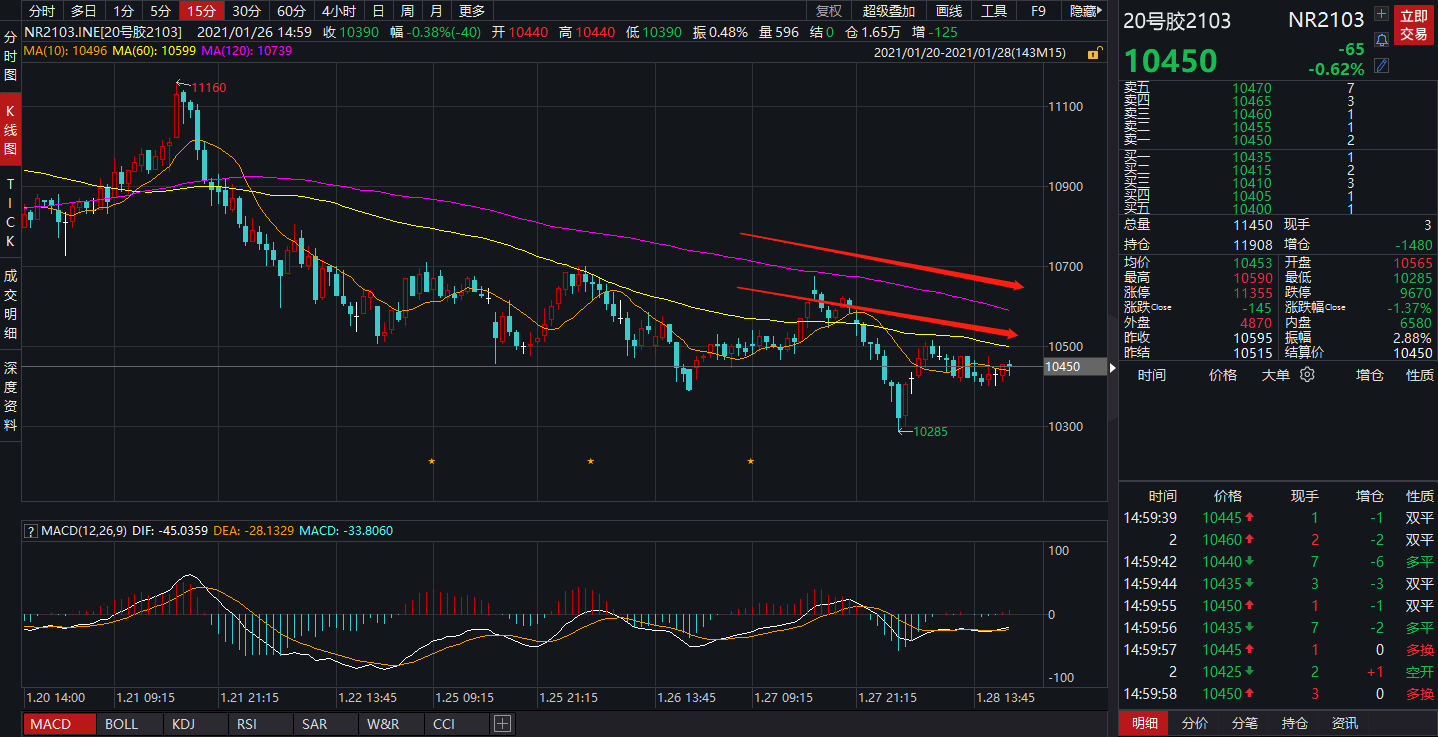Image resolution: width=1438 pixels, height=737 pixels.
Task: Add another indicator with the plus box
Action: pyautogui.click(x=502, y=723)
